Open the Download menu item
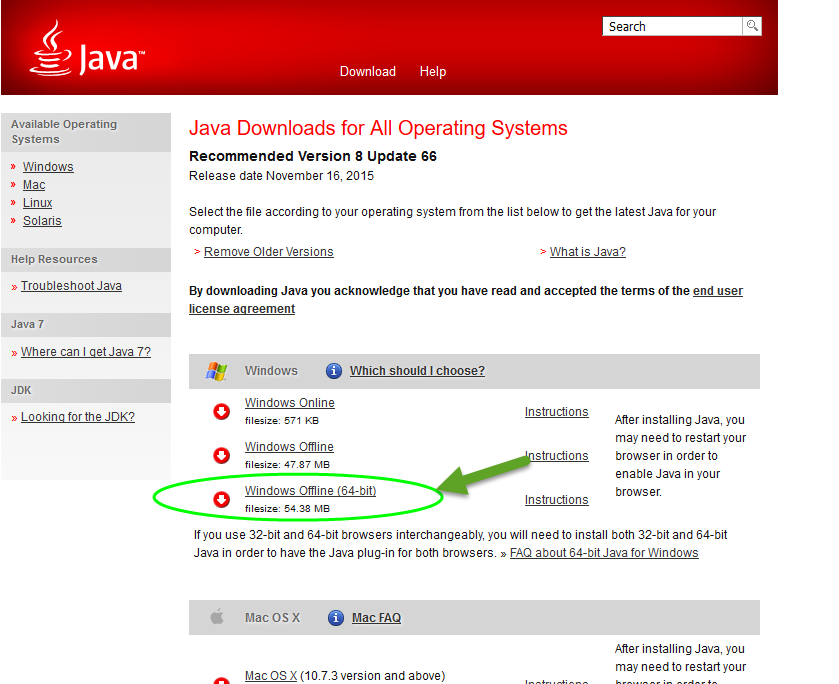 [367, 71]
